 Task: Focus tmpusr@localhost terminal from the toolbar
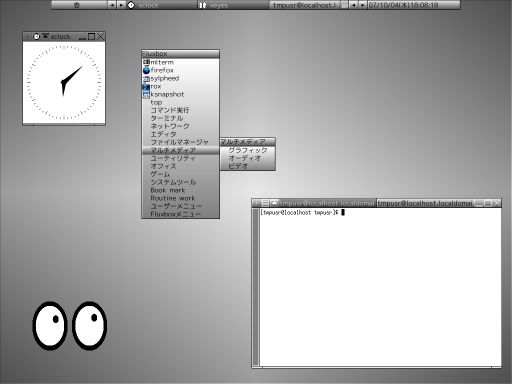[304, 5]
